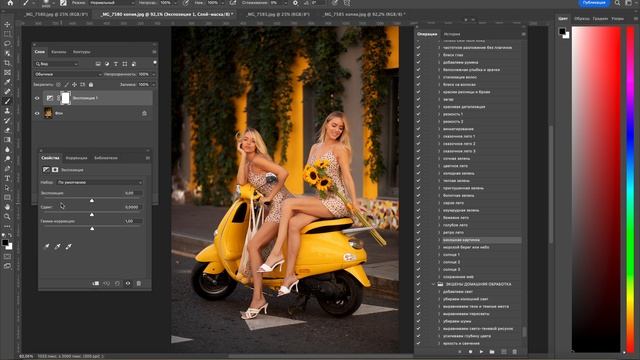Open the layer opacity dropdown arrow
640x360 pixels.
tap(153, 74)
